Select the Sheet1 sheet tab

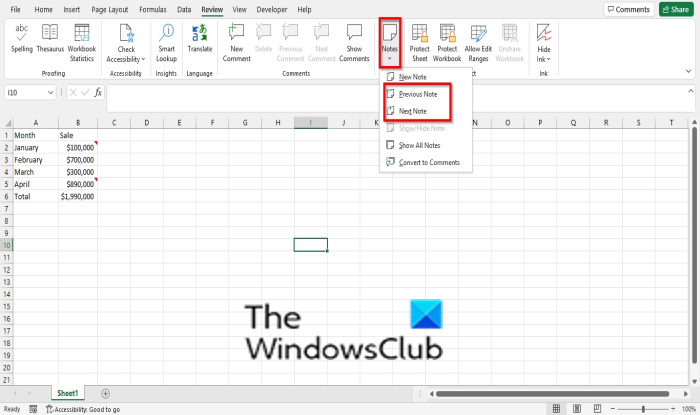(x=67, y=393)
